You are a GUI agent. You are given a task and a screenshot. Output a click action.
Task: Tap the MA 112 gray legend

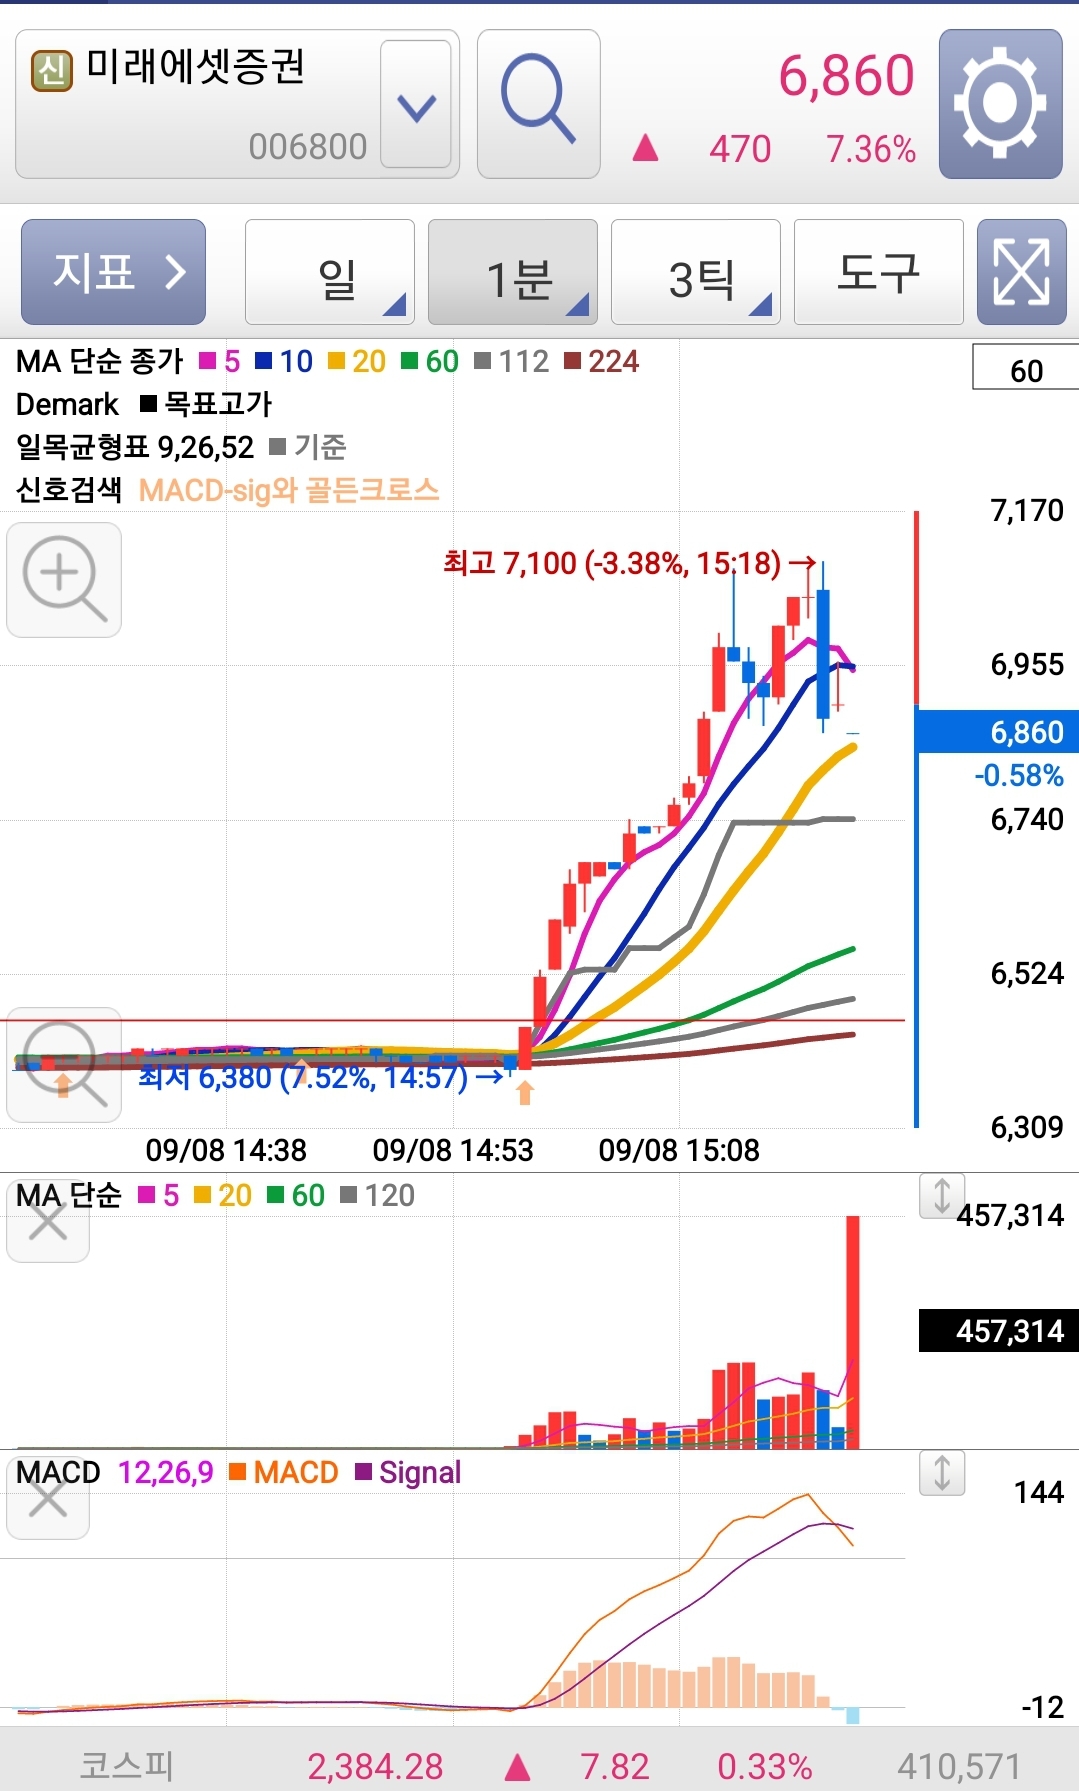[512, 361]
